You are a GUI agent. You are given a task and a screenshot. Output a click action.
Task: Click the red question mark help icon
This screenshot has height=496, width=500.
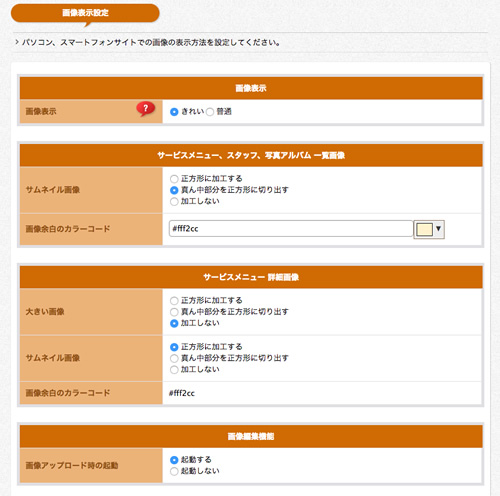point(146,109)
